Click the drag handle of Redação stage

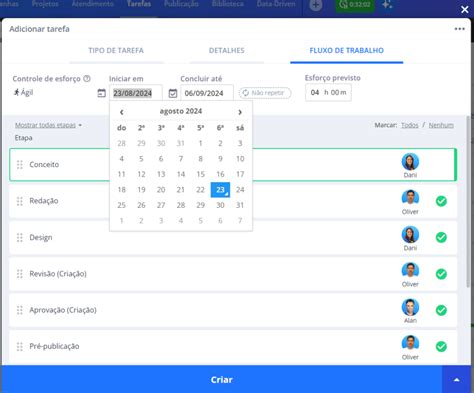point(20,201)
